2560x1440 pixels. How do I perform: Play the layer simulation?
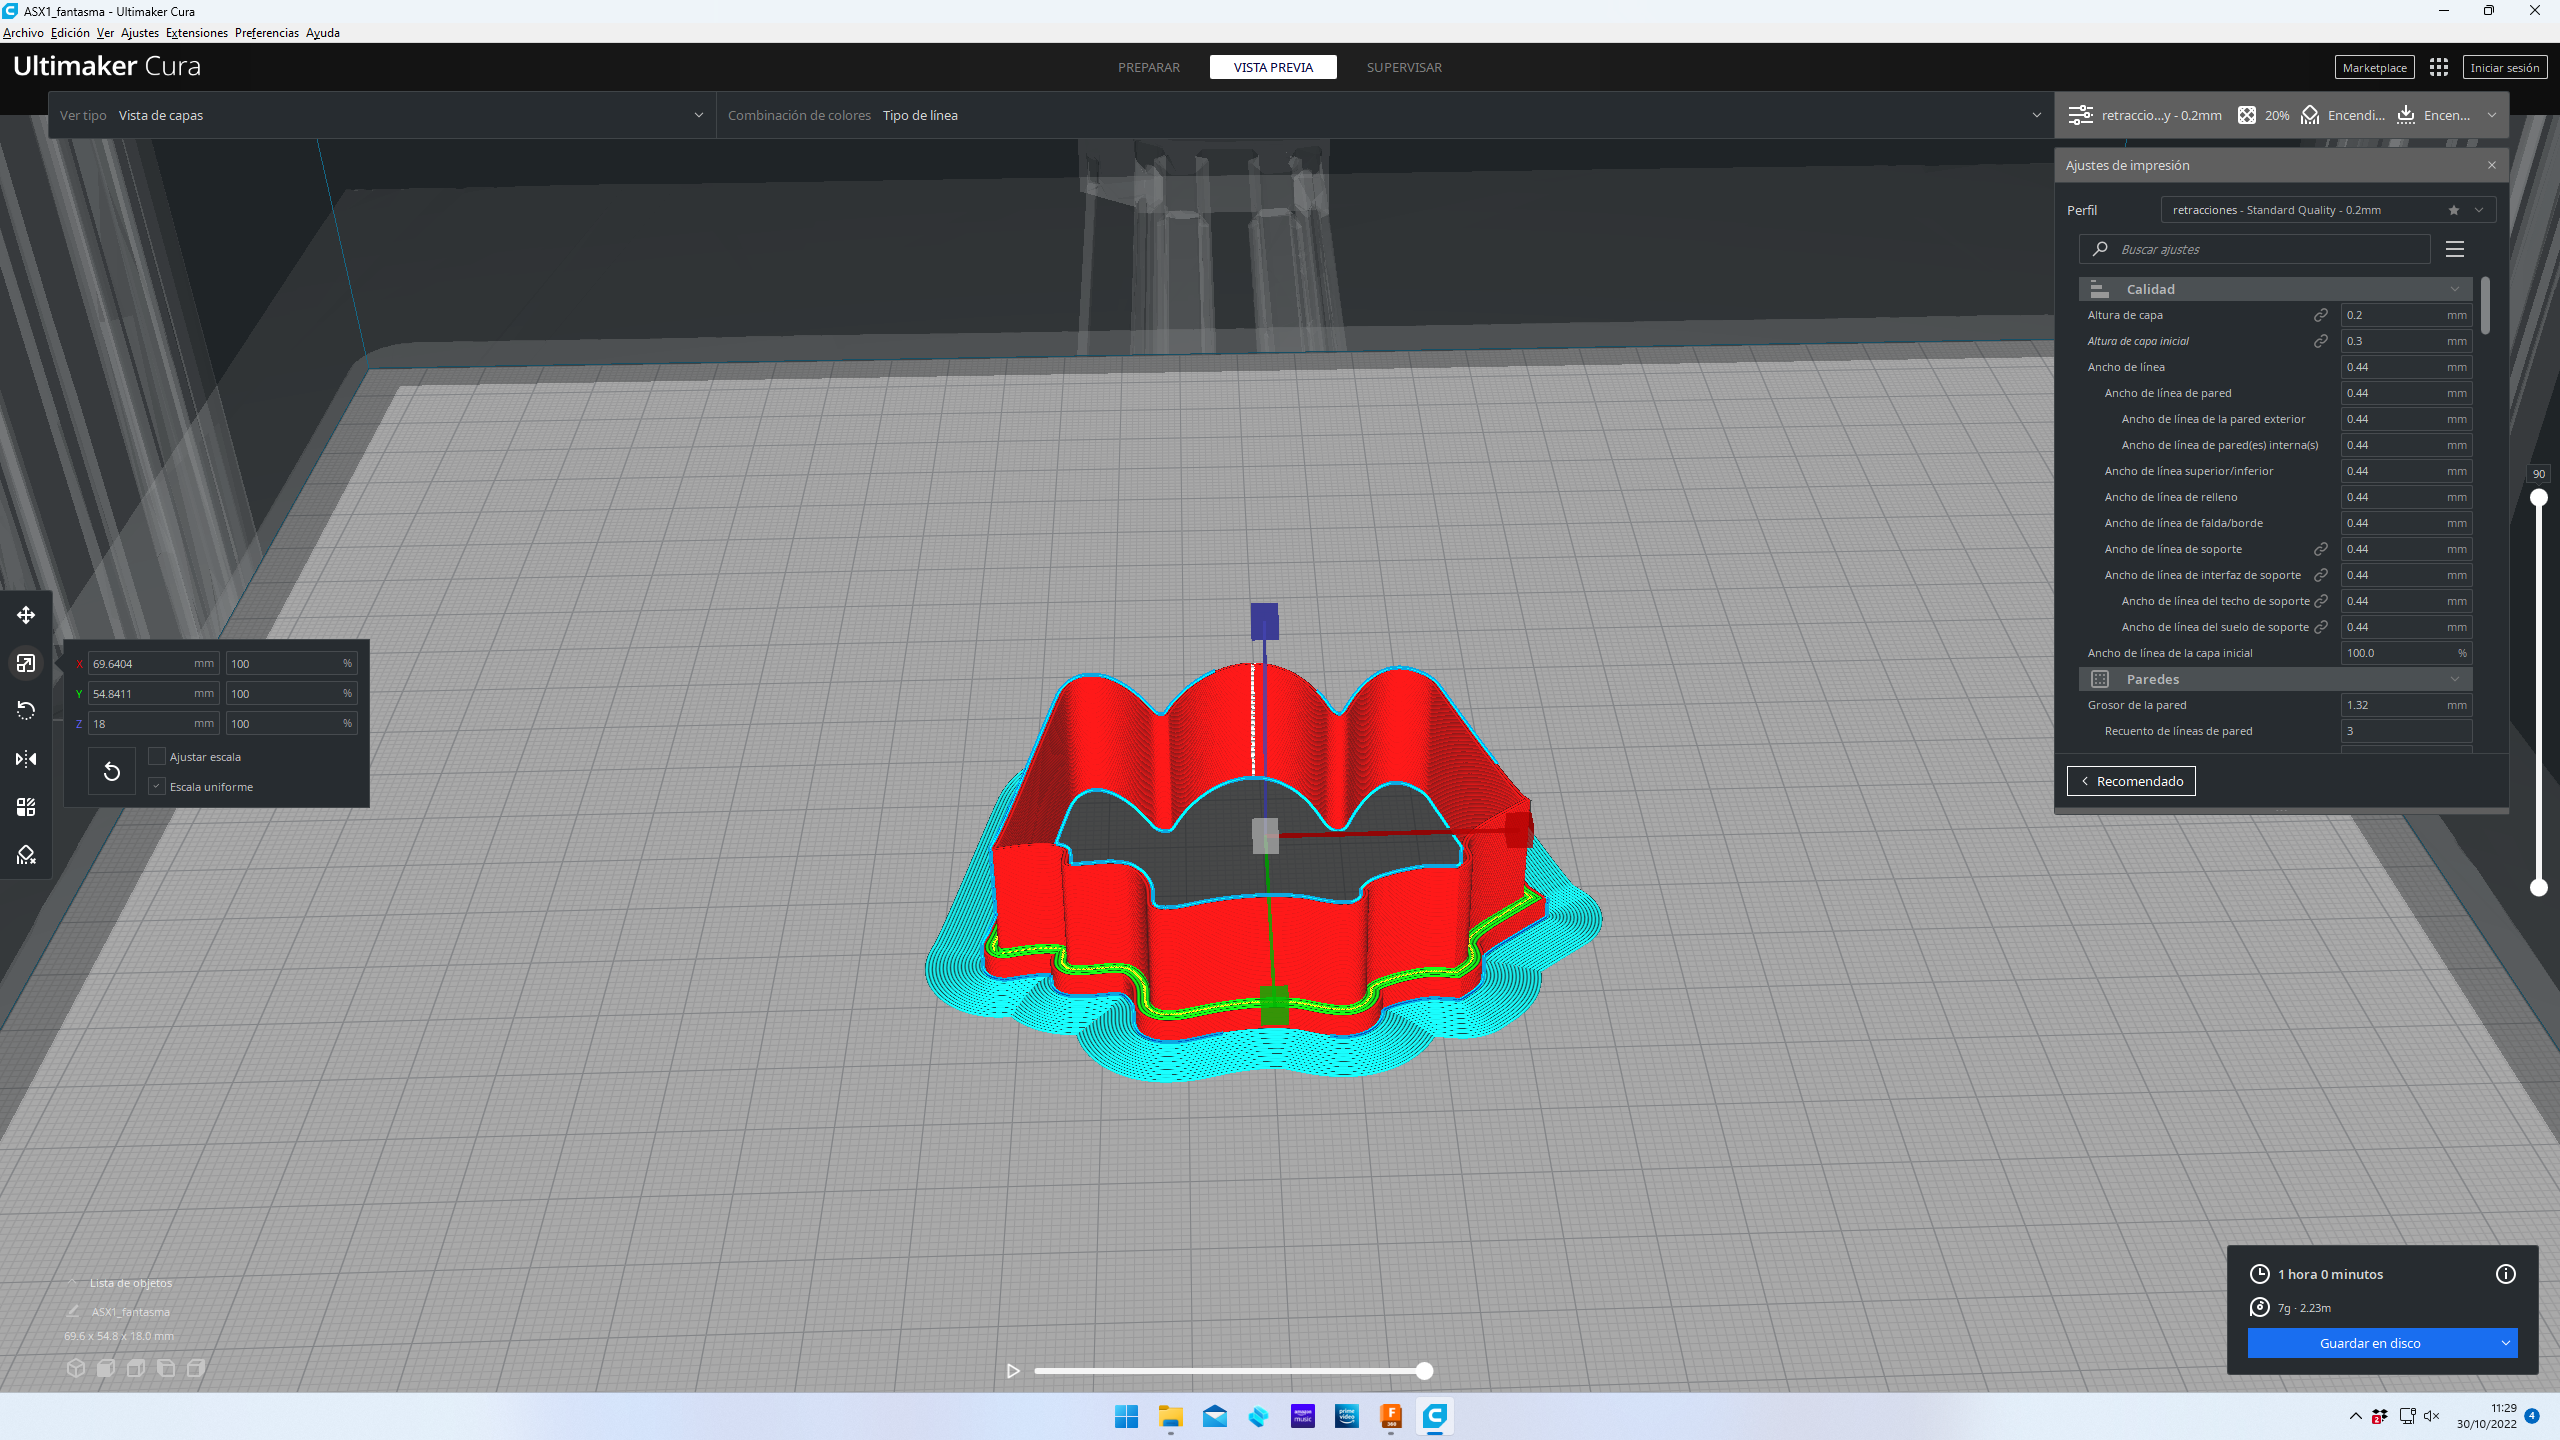1013,1371
